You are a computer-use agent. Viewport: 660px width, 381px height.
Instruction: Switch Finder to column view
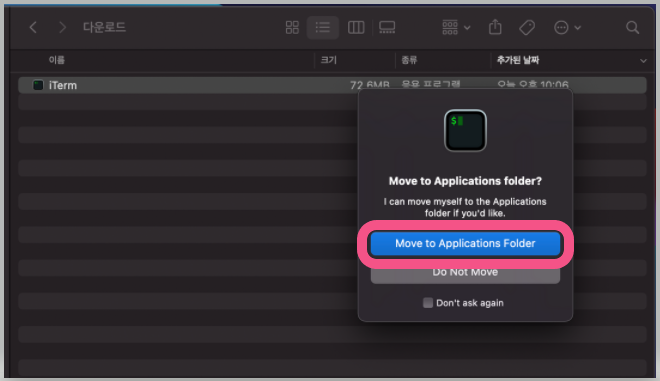[356, 28]
